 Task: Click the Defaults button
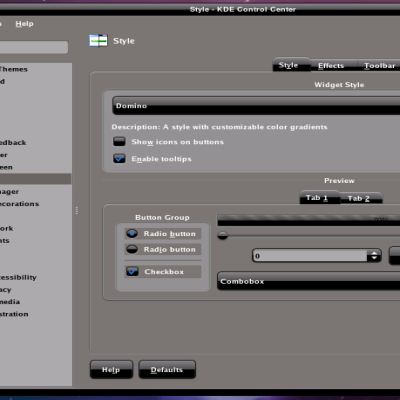167,369
